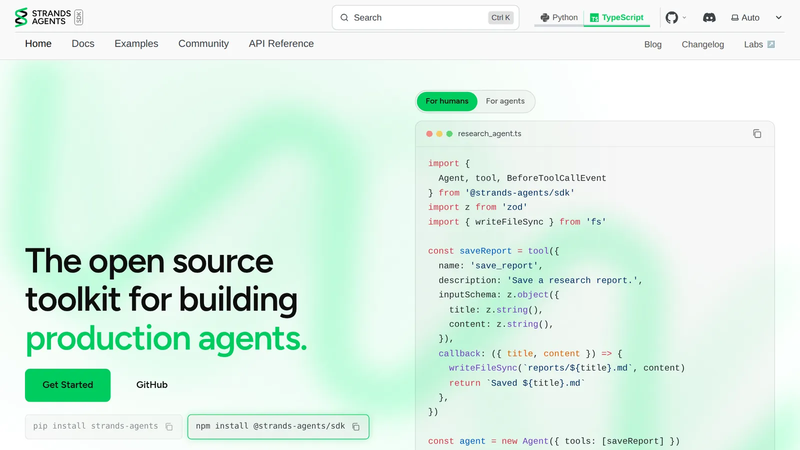
Task: Copy the npm install @strands-agents/sdk command
Action: click(x=356, y=427)
